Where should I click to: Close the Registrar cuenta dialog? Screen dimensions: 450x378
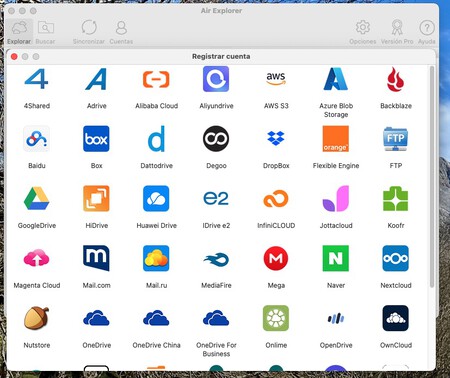(14, 57)
